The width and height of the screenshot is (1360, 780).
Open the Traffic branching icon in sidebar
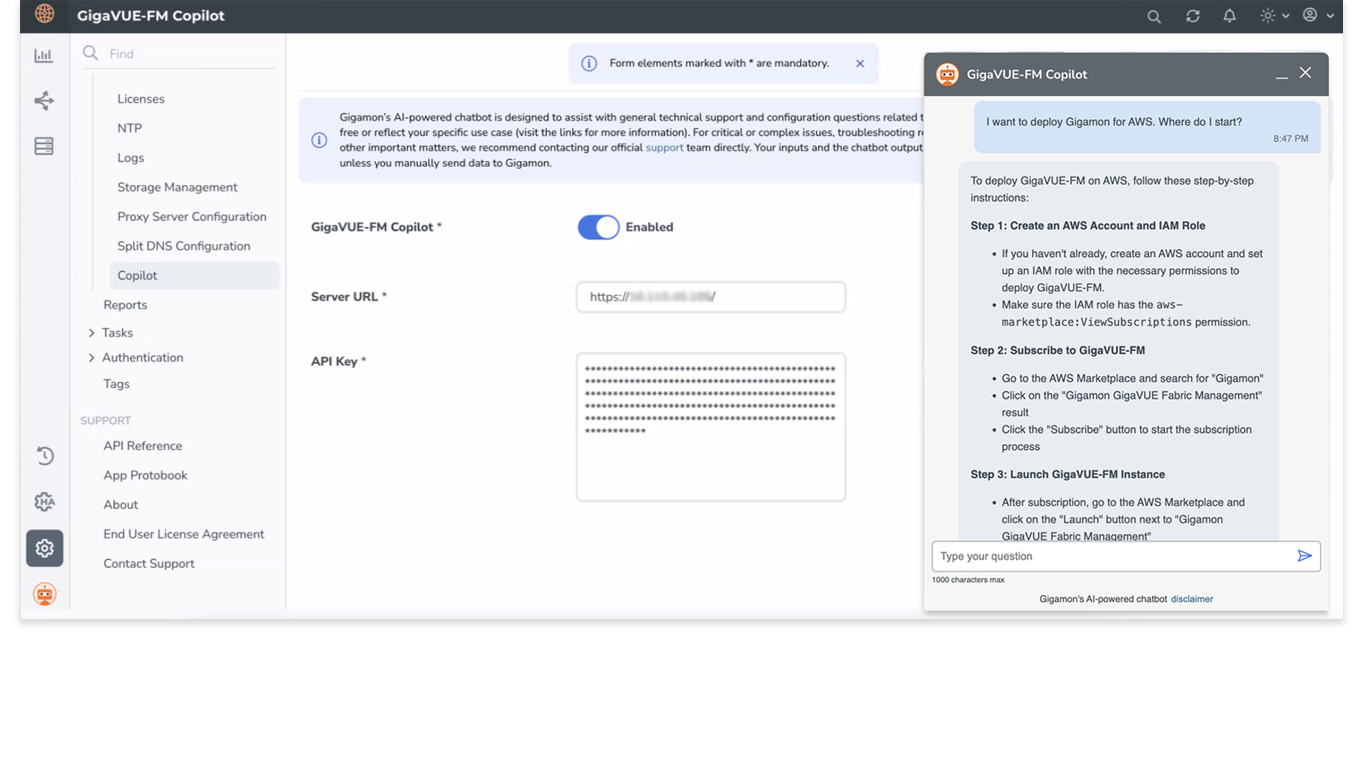(44, 100)
